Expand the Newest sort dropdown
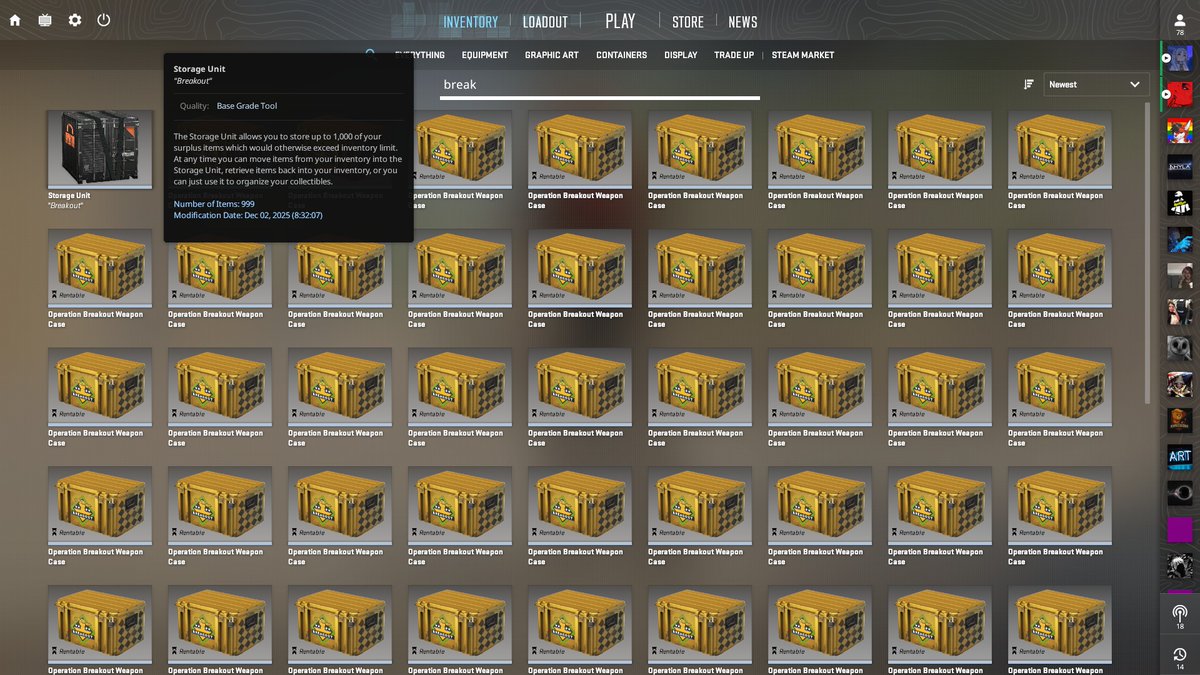Screen dimensions: 1200x675 click(x=1094, y=85)
